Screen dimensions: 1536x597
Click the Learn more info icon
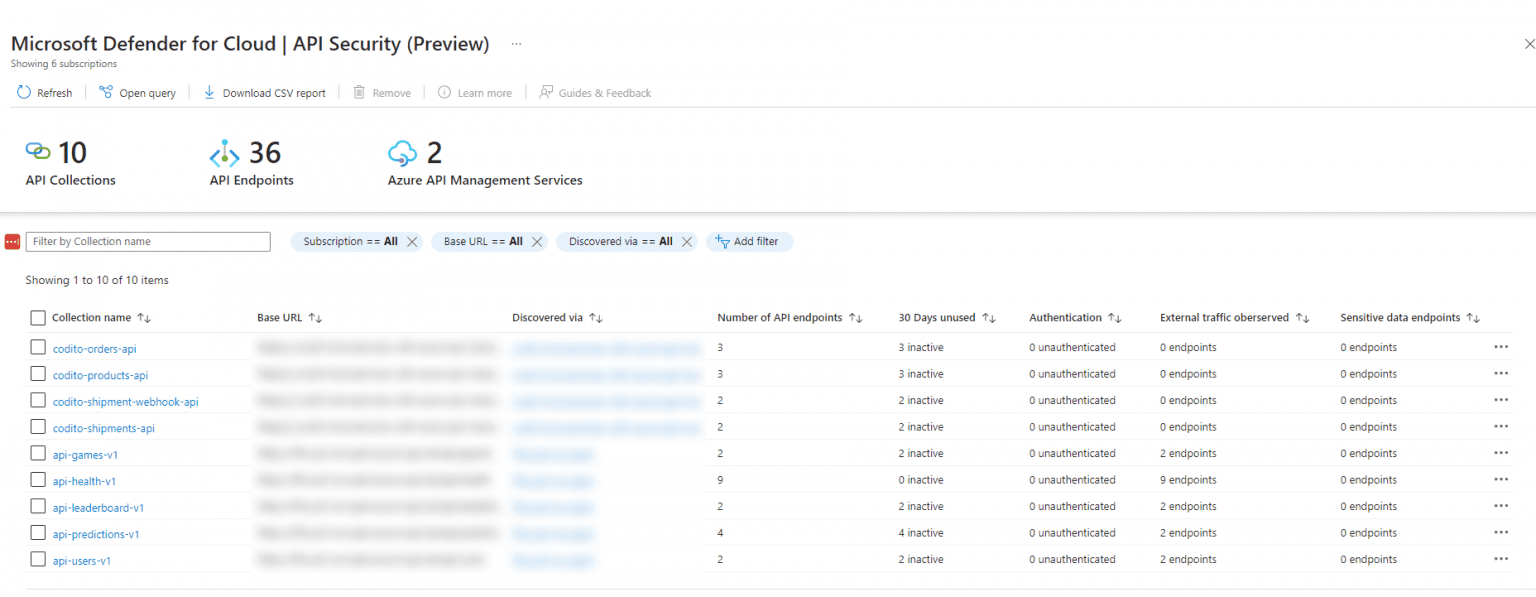(x=442, y=92)
